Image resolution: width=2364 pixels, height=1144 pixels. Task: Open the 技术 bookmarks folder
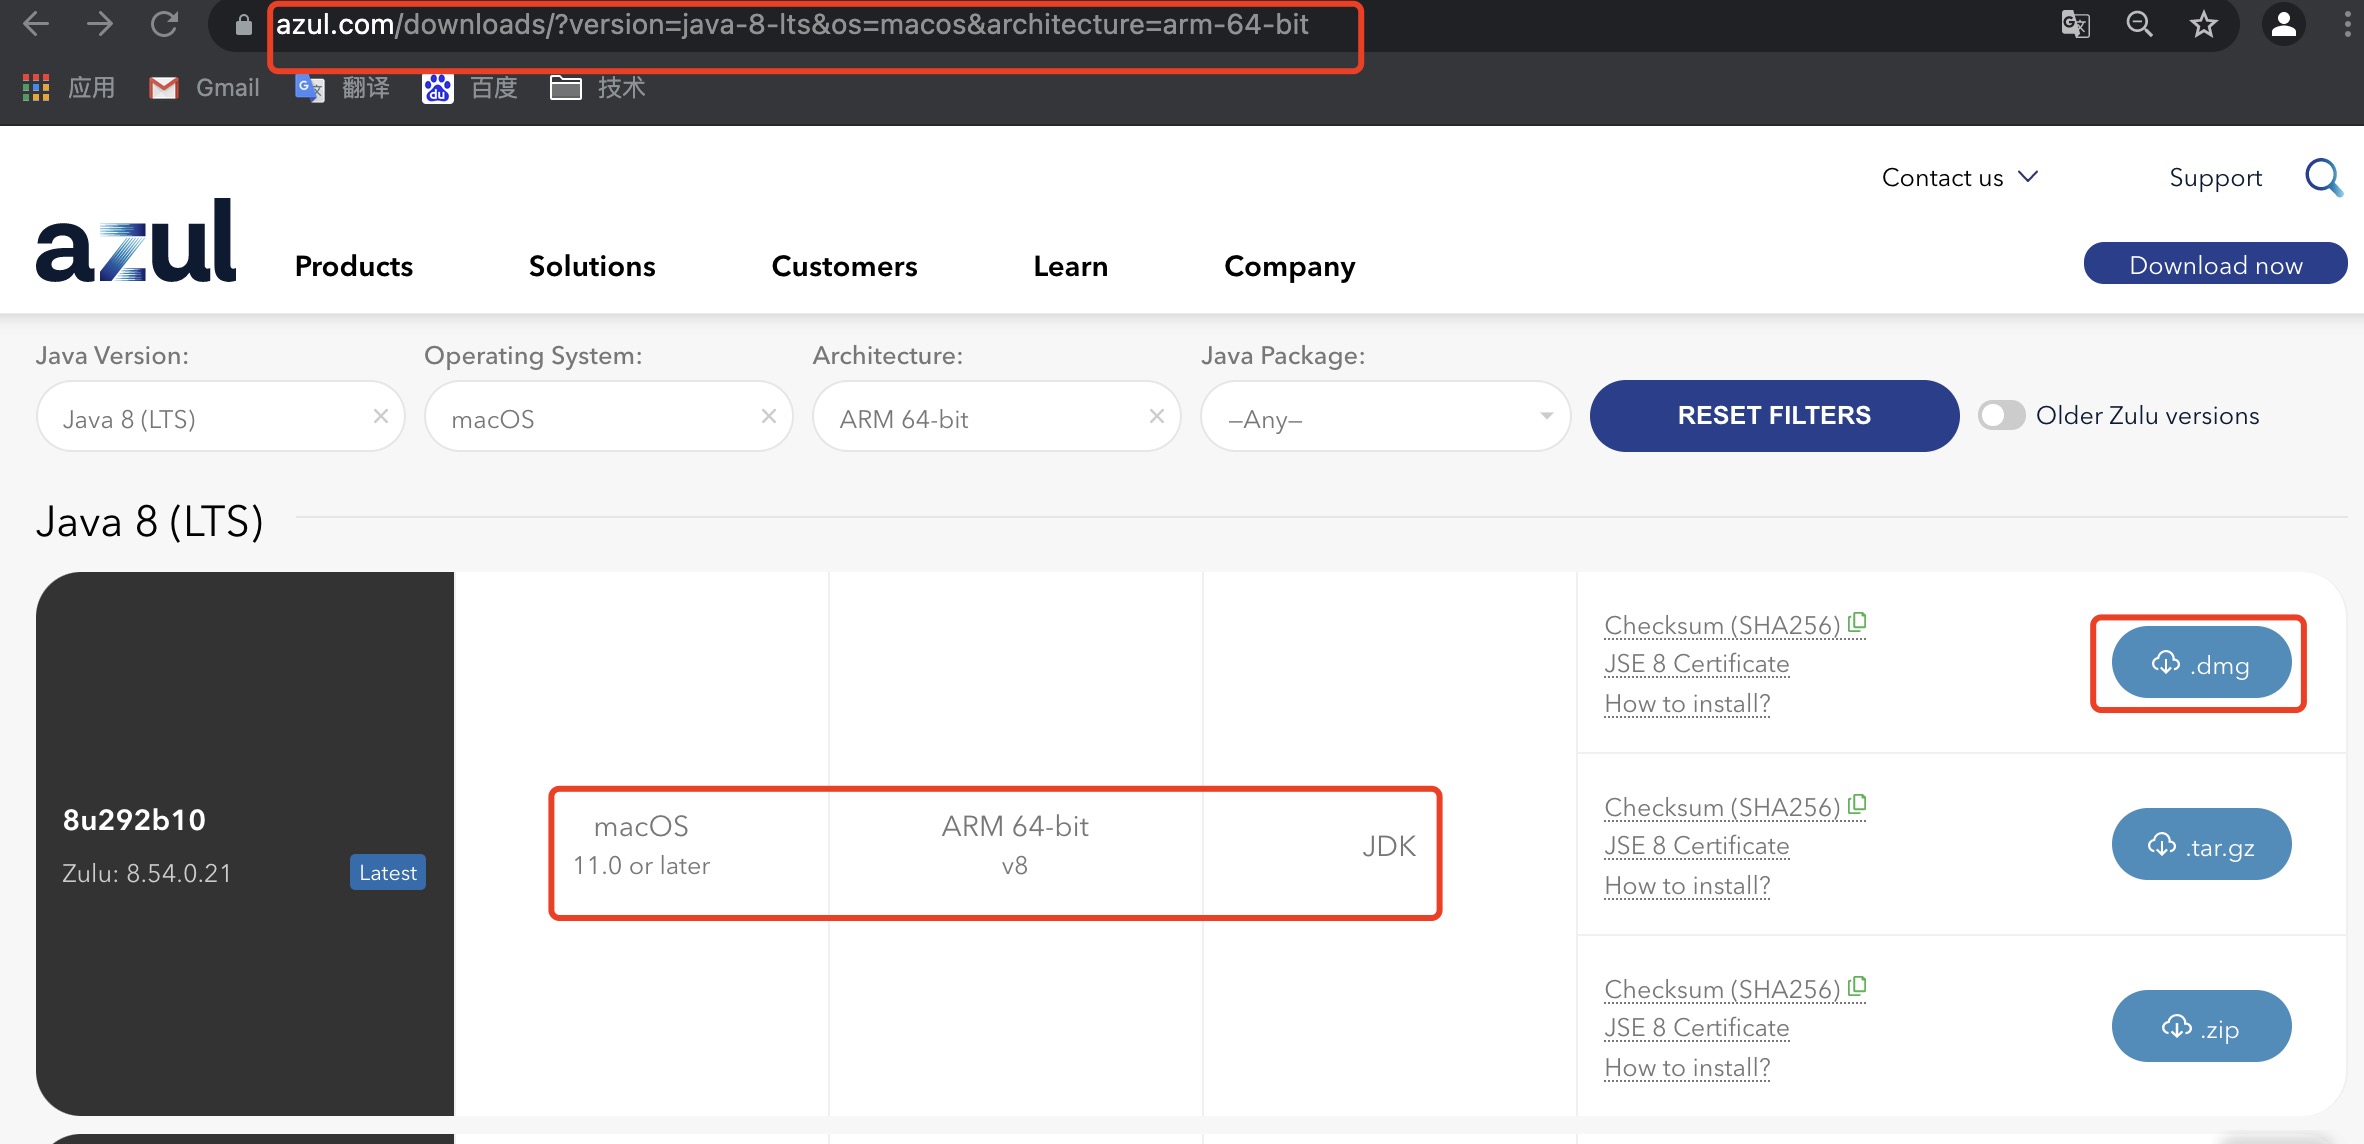(x=598, y=88)
